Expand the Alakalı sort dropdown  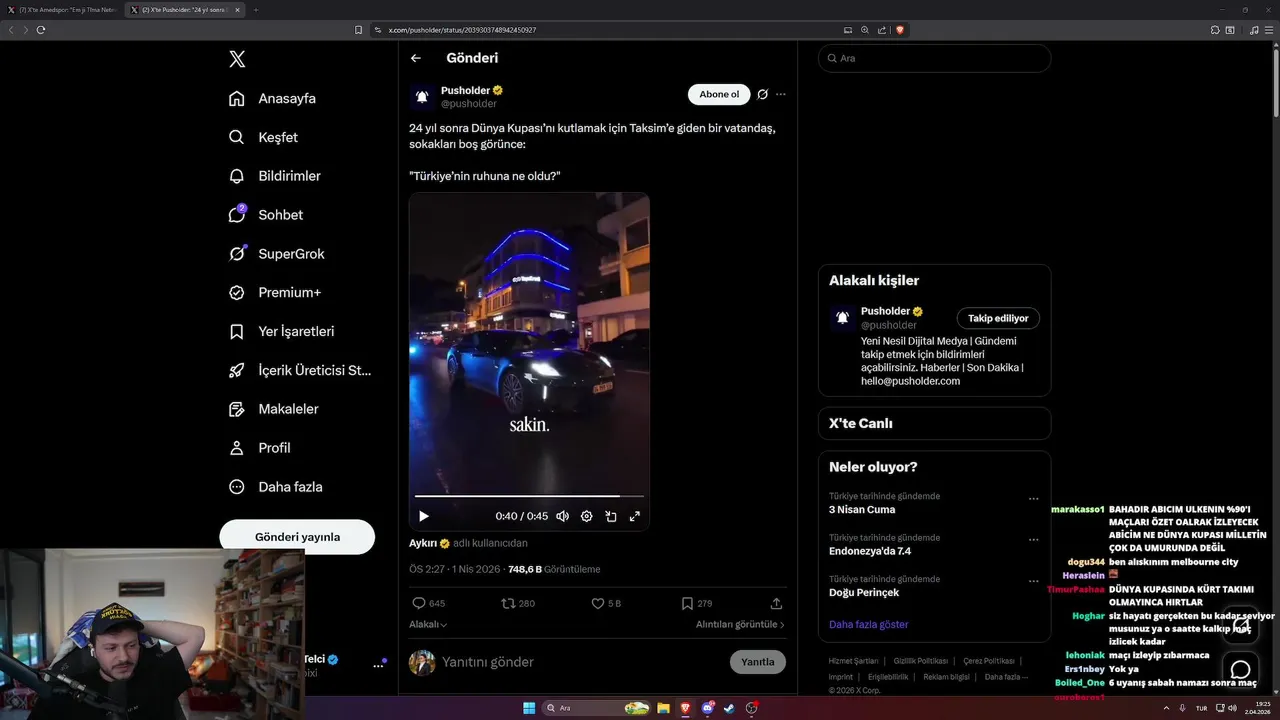point(428,624)
